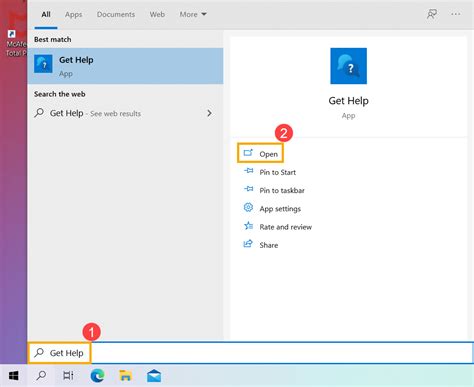Viewport: 474px width, 387px height.
Task: Click the taskbar Search icon
Action: click(x=41, y=376)
